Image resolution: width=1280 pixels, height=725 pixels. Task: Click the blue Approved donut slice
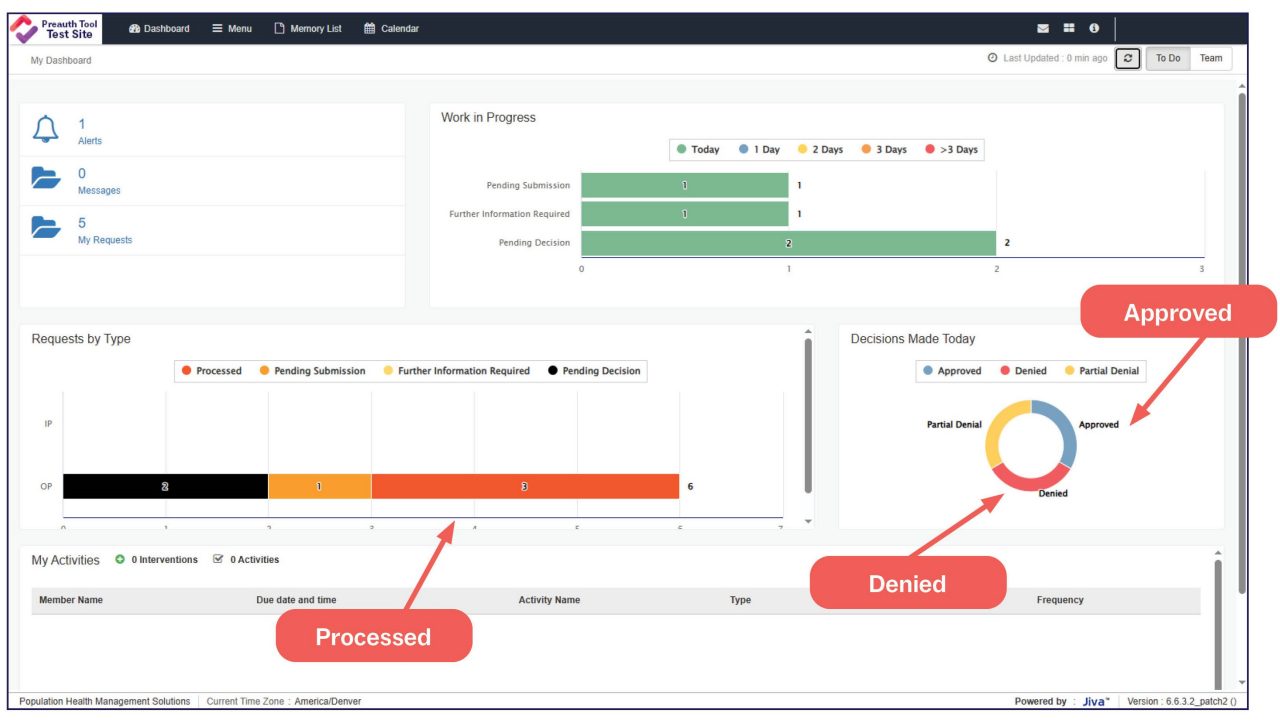coord(1068,430)
